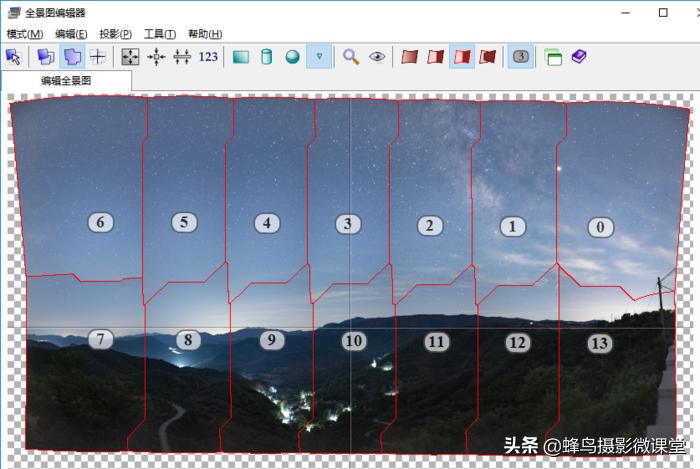
Task: Open the 模式(M) menu
Action: point(25,34)
